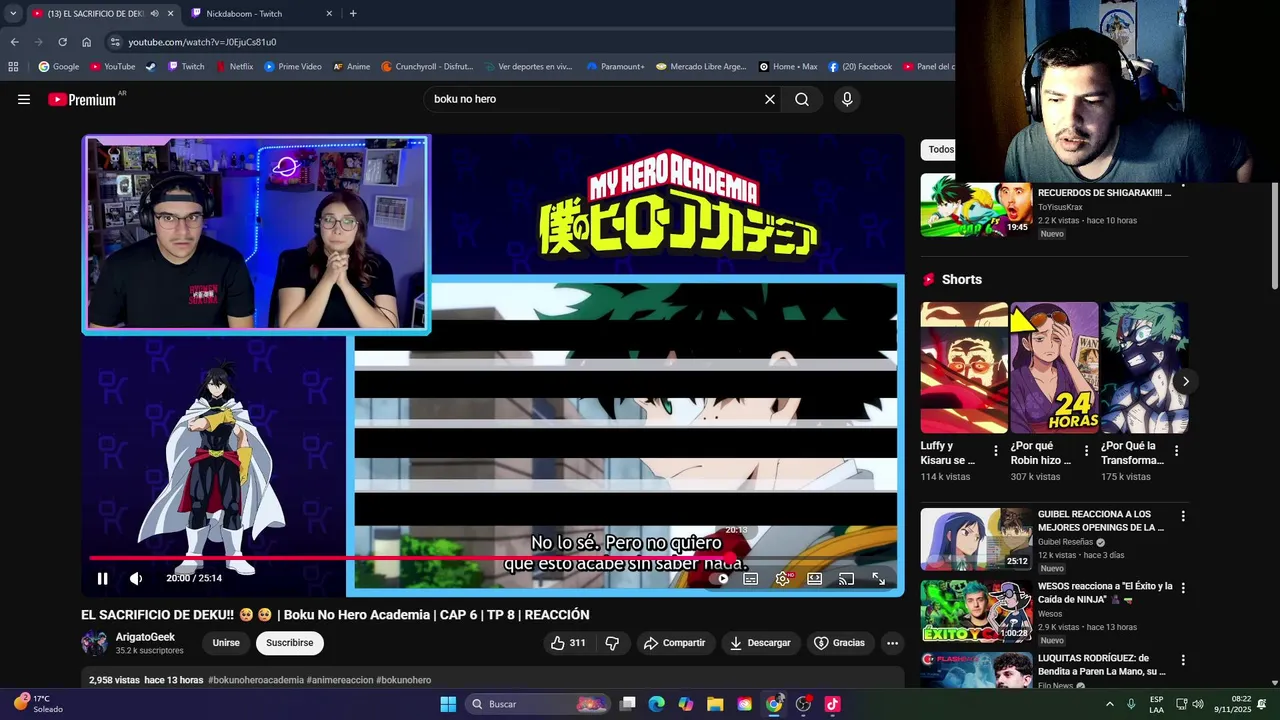Open options for Robin hizo short
This screenshot has width=1280, height=720.
(1086, 451)
